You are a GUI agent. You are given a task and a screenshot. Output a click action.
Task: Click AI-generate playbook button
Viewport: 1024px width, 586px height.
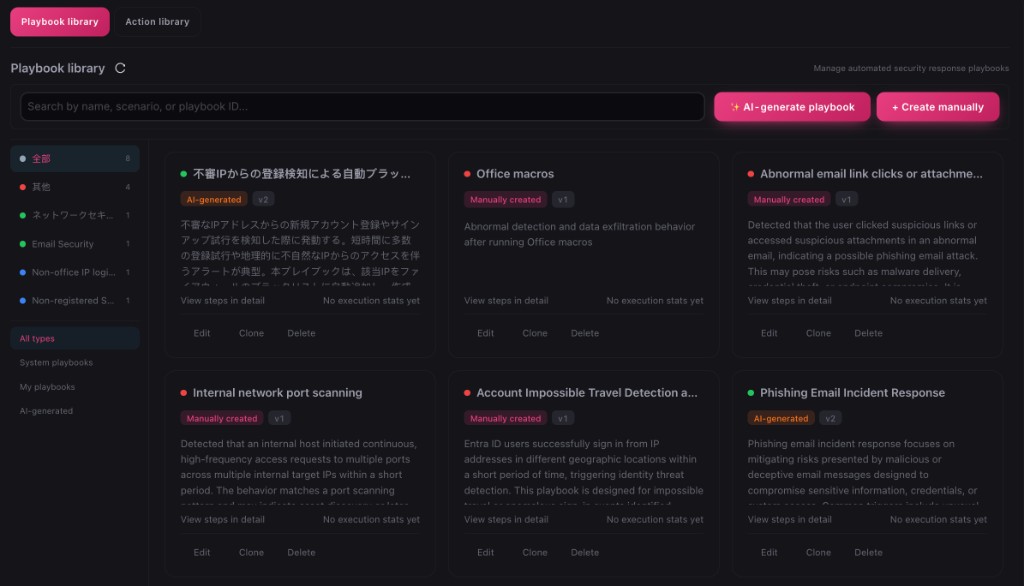[x=792, y=106]
